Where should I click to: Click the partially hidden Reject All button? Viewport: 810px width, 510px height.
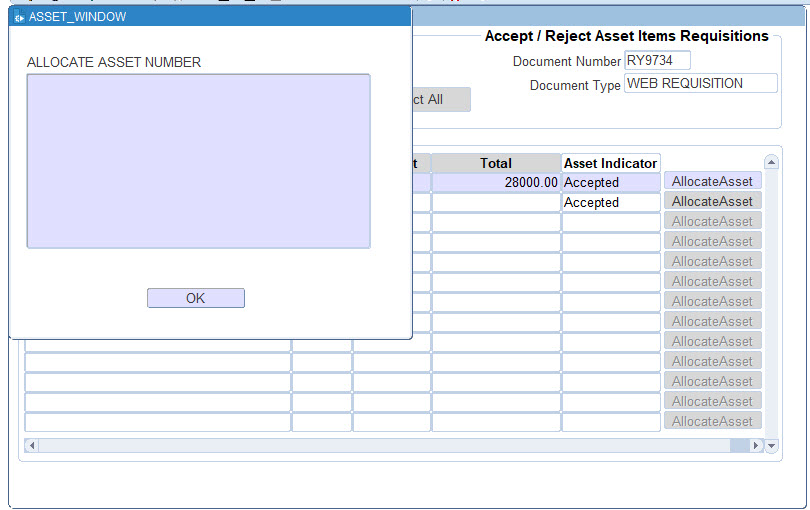click(x=441, y=99)
